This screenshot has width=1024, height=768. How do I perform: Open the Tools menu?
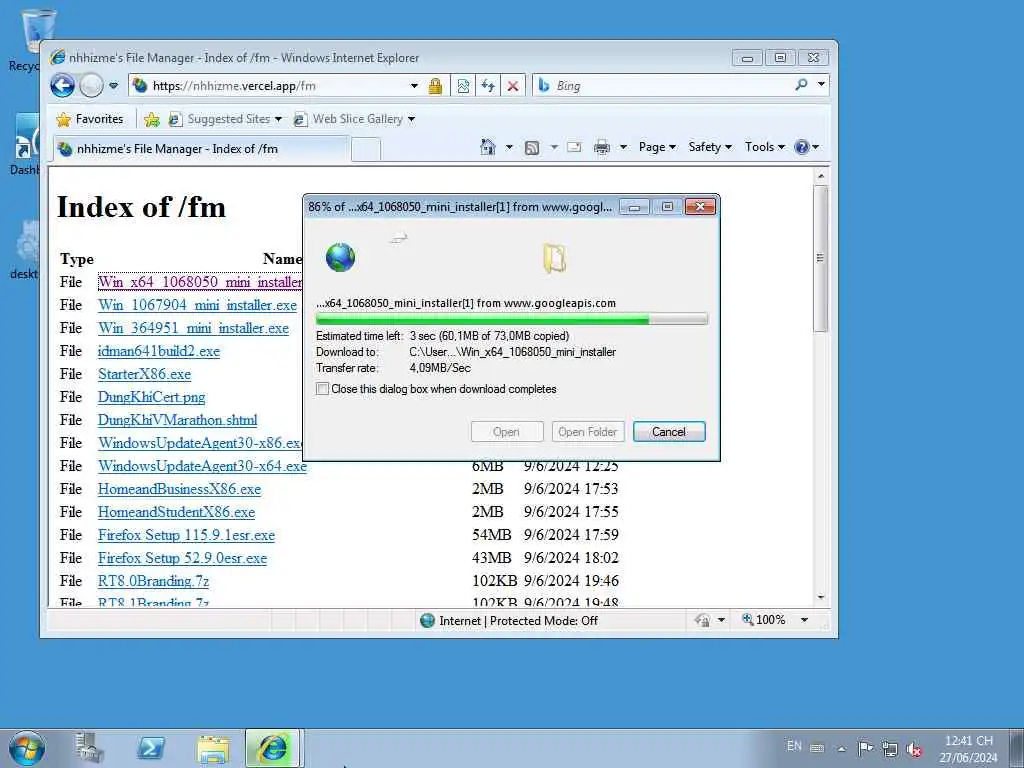coord(764,147)
